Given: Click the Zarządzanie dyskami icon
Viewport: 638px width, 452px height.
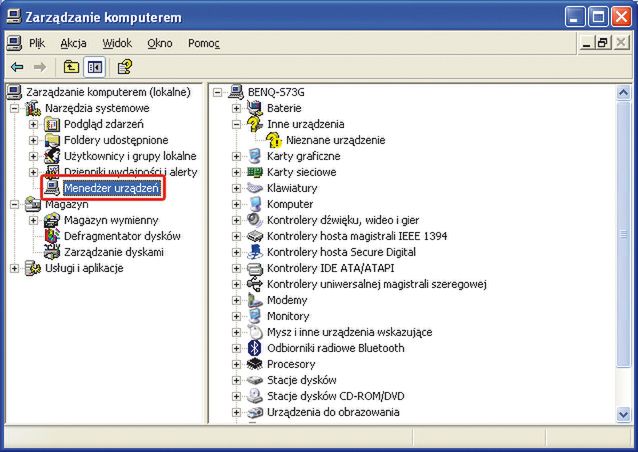Looking at the screenshot, I should click(52, 252).
